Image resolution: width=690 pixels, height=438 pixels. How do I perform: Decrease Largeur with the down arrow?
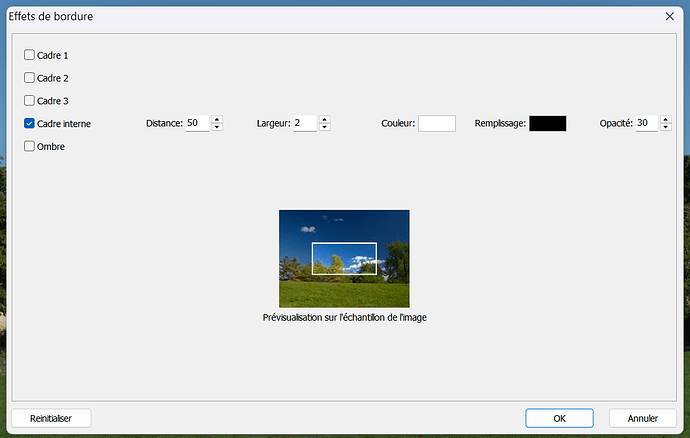click(x=325, y=128)
